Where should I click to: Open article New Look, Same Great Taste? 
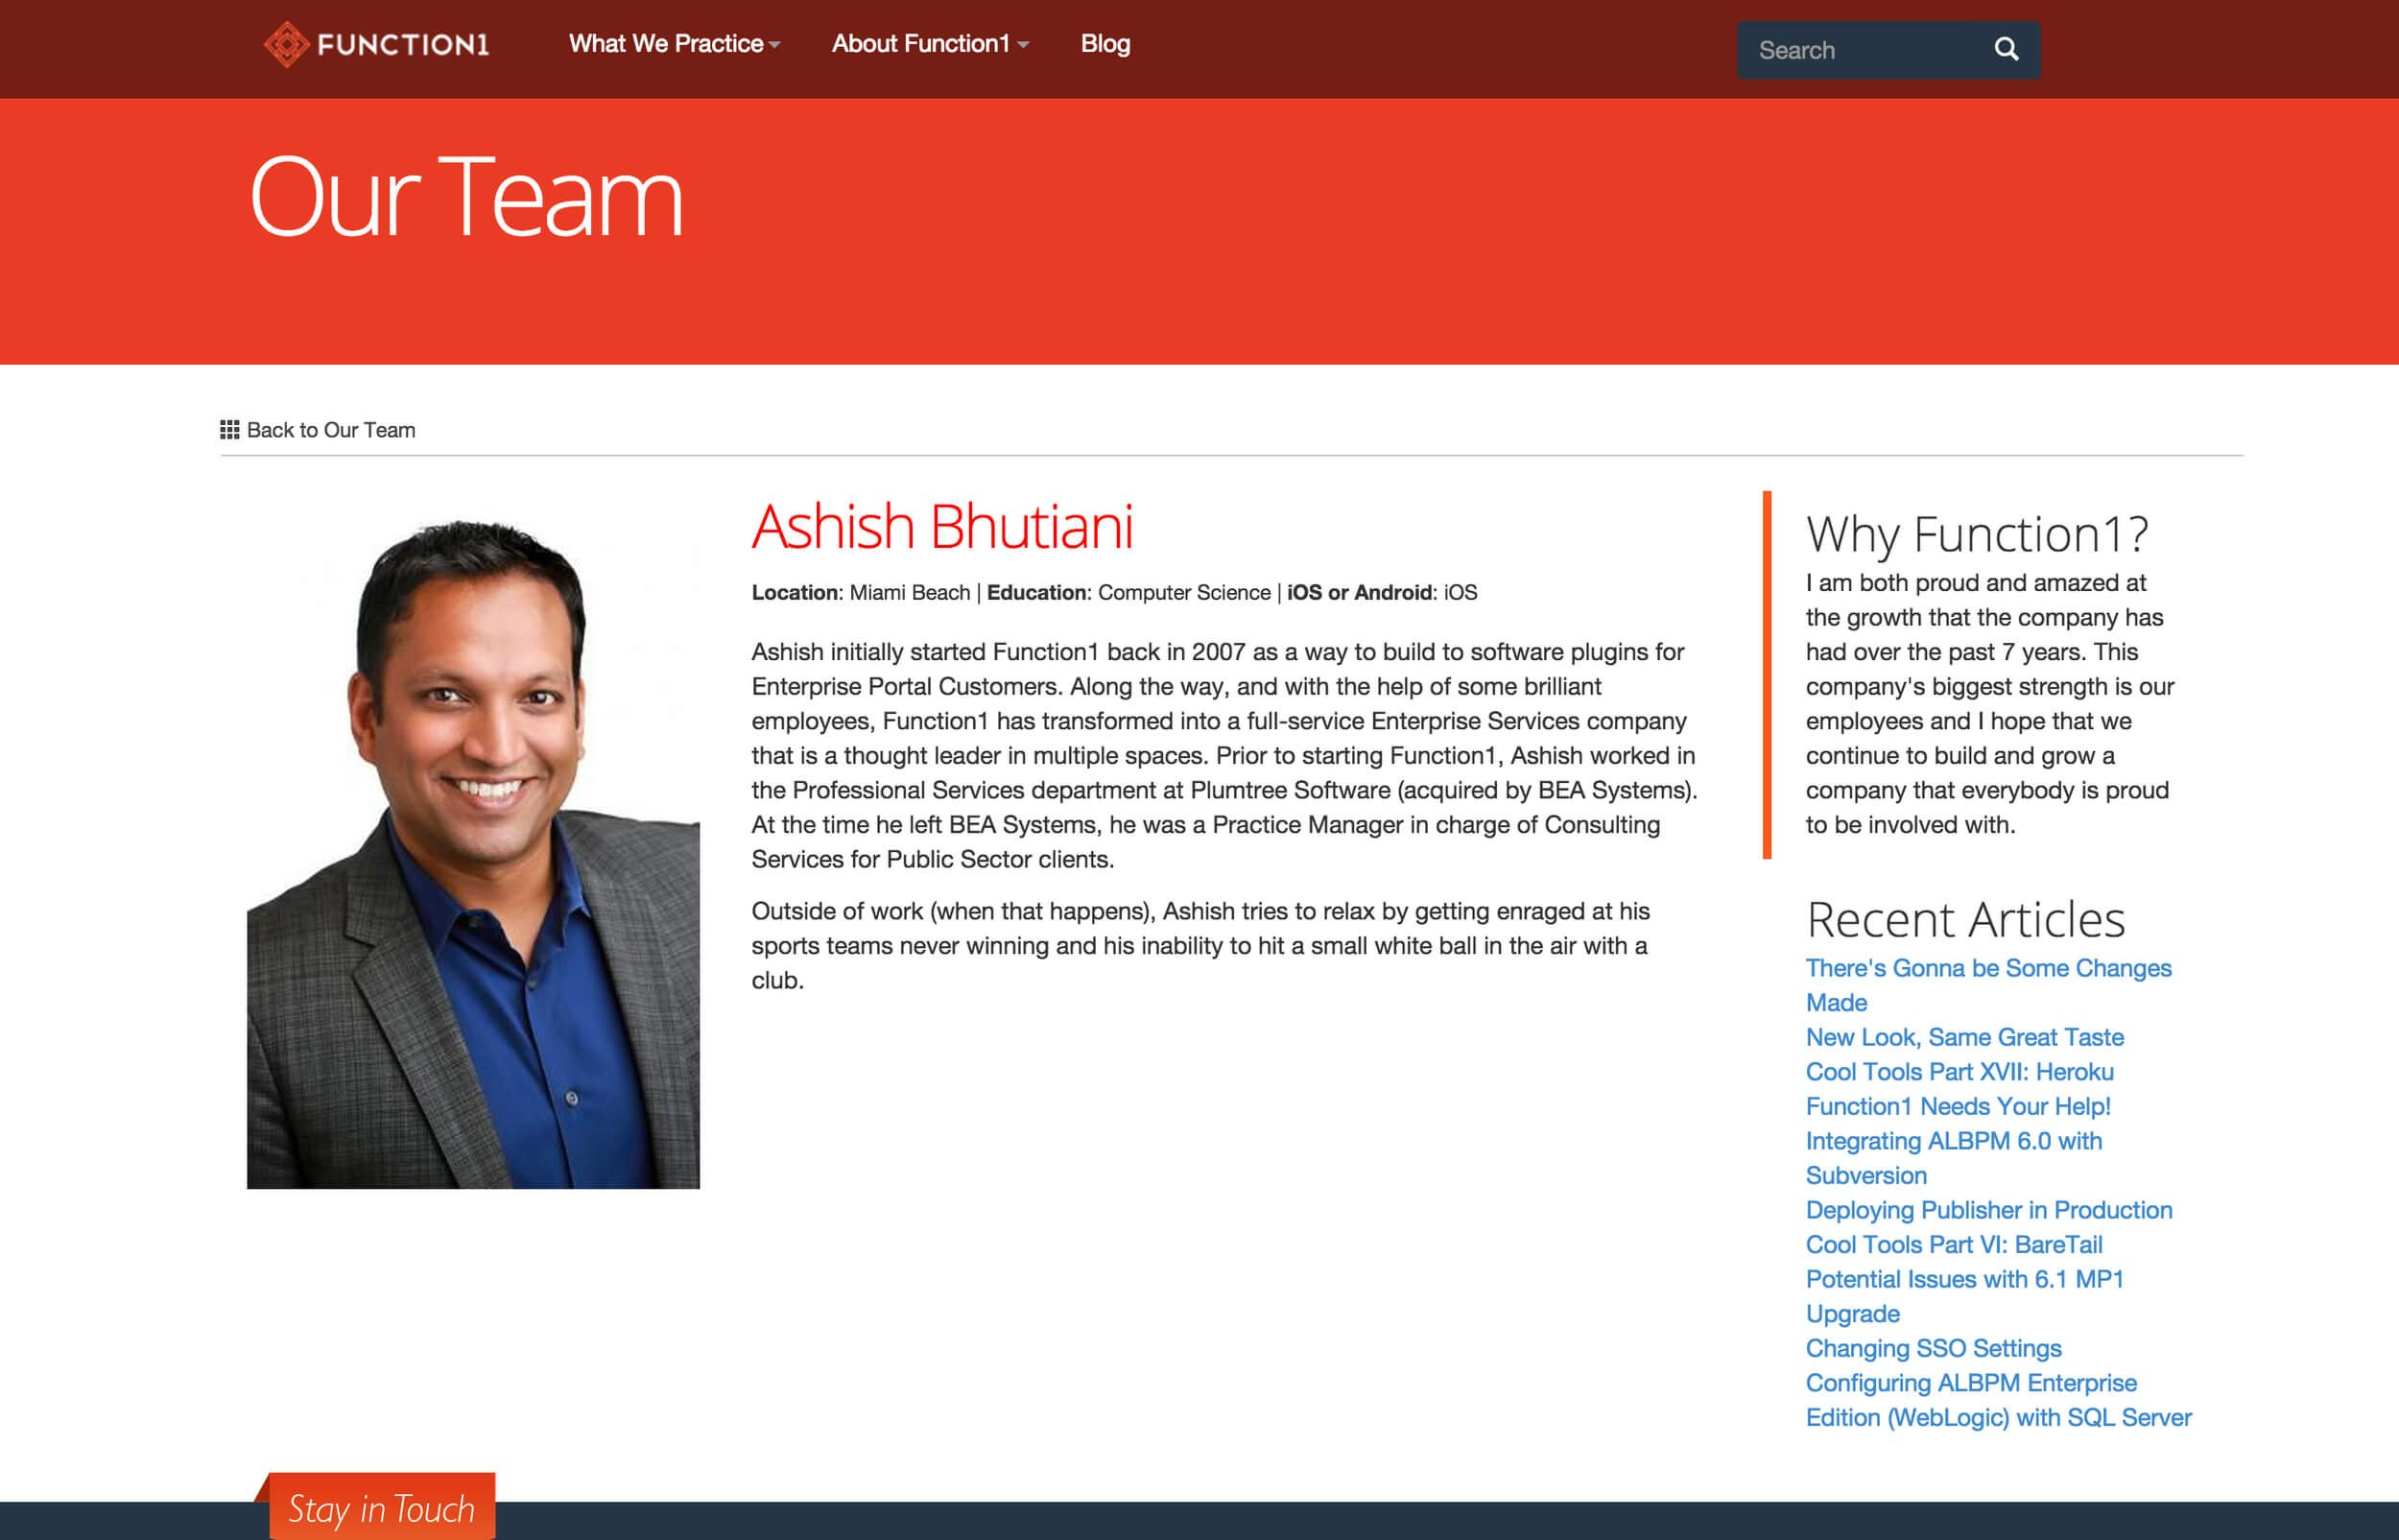point(1964,1037)
